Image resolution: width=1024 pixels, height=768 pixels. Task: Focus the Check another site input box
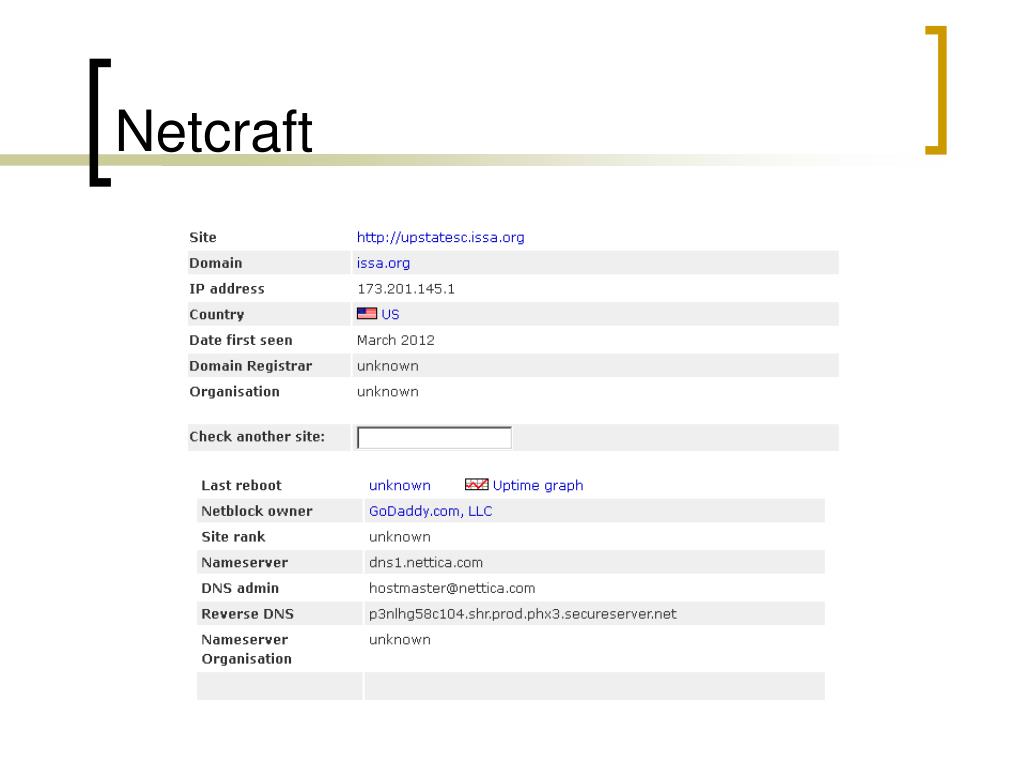pos(434,438)
